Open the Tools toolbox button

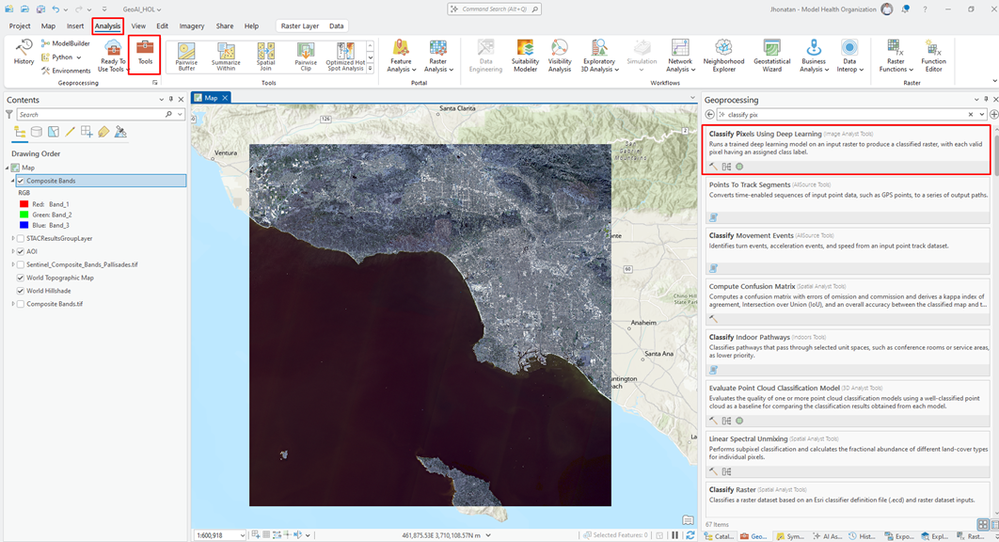coord(145,52)
